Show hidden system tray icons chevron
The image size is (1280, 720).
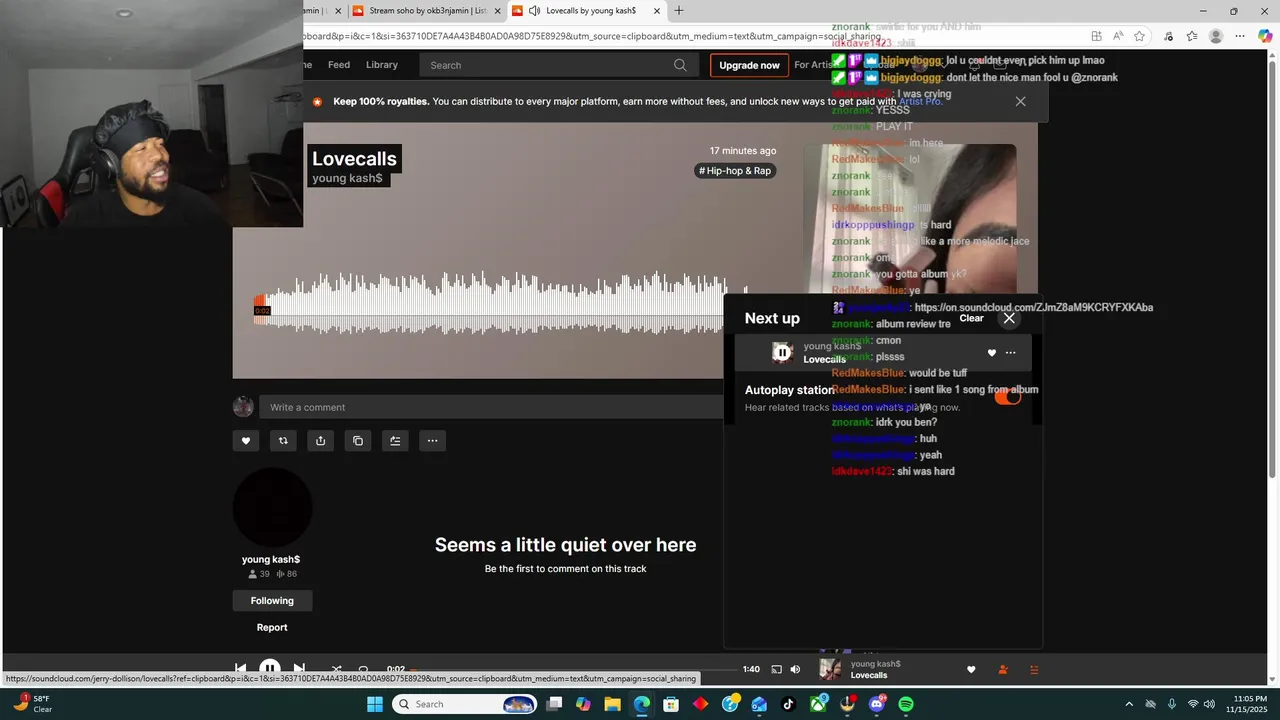point(1130,704)
